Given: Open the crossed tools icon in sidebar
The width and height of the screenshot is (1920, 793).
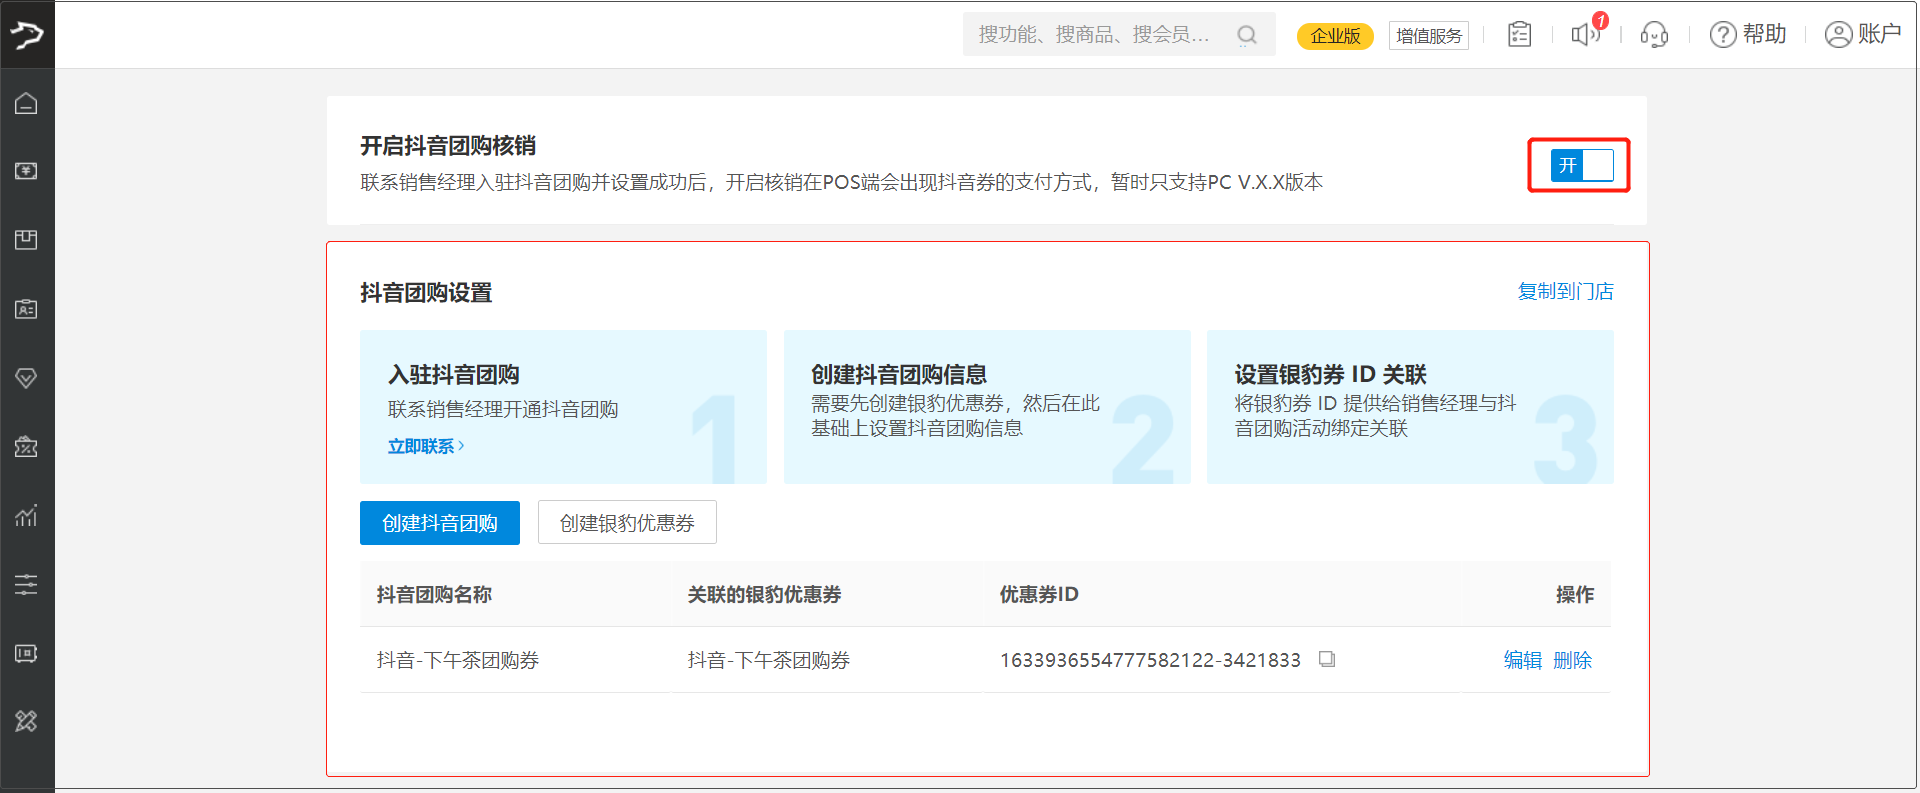Looking at the screenshot, I should 27,721.
